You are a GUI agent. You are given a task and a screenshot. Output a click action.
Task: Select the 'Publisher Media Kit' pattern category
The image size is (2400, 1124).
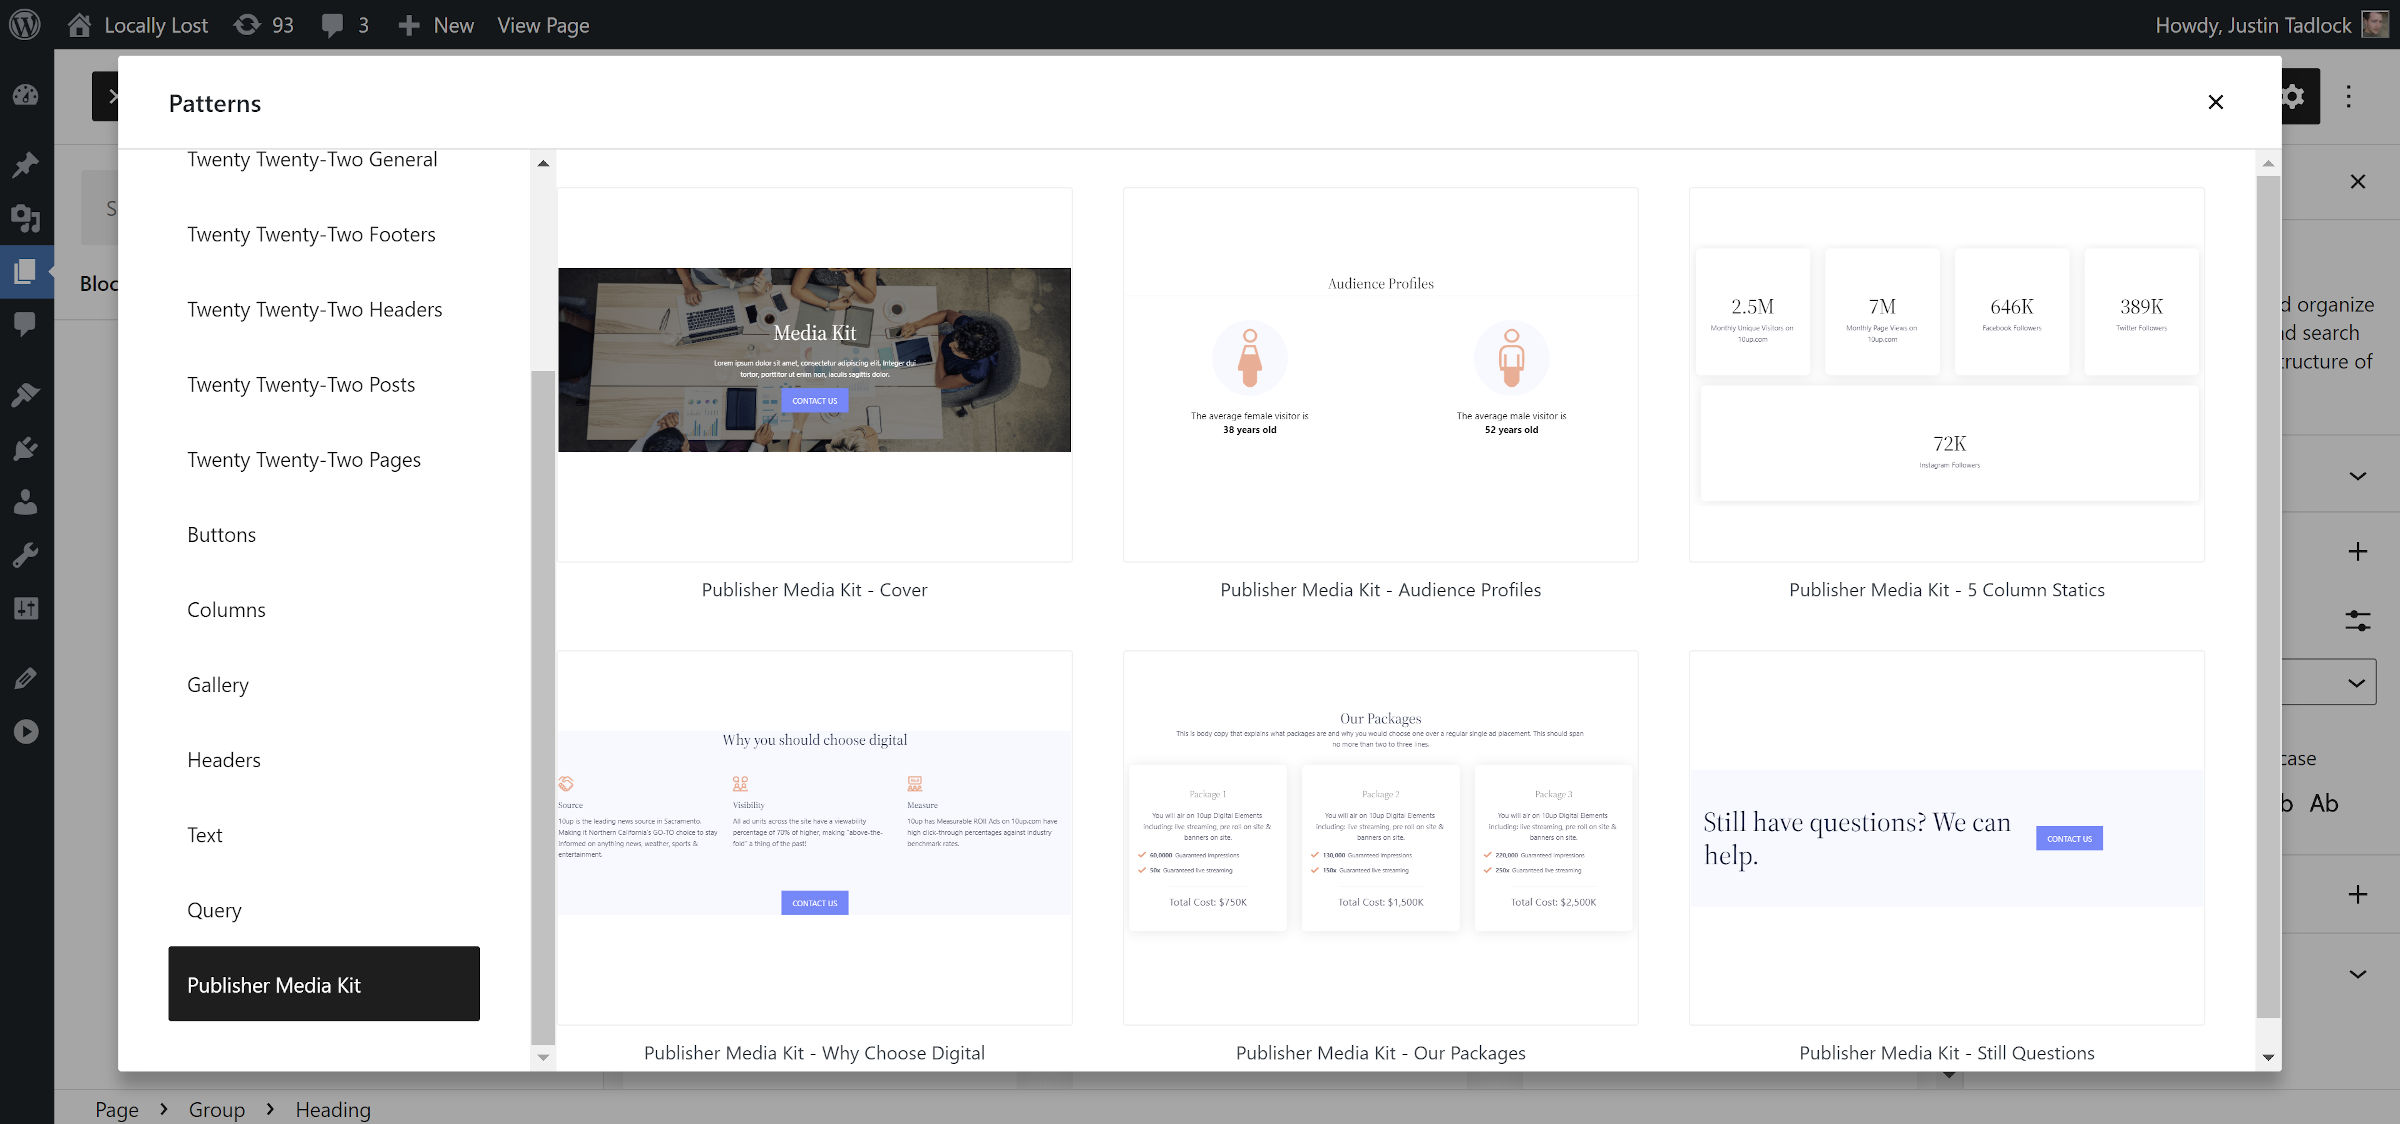324,984
